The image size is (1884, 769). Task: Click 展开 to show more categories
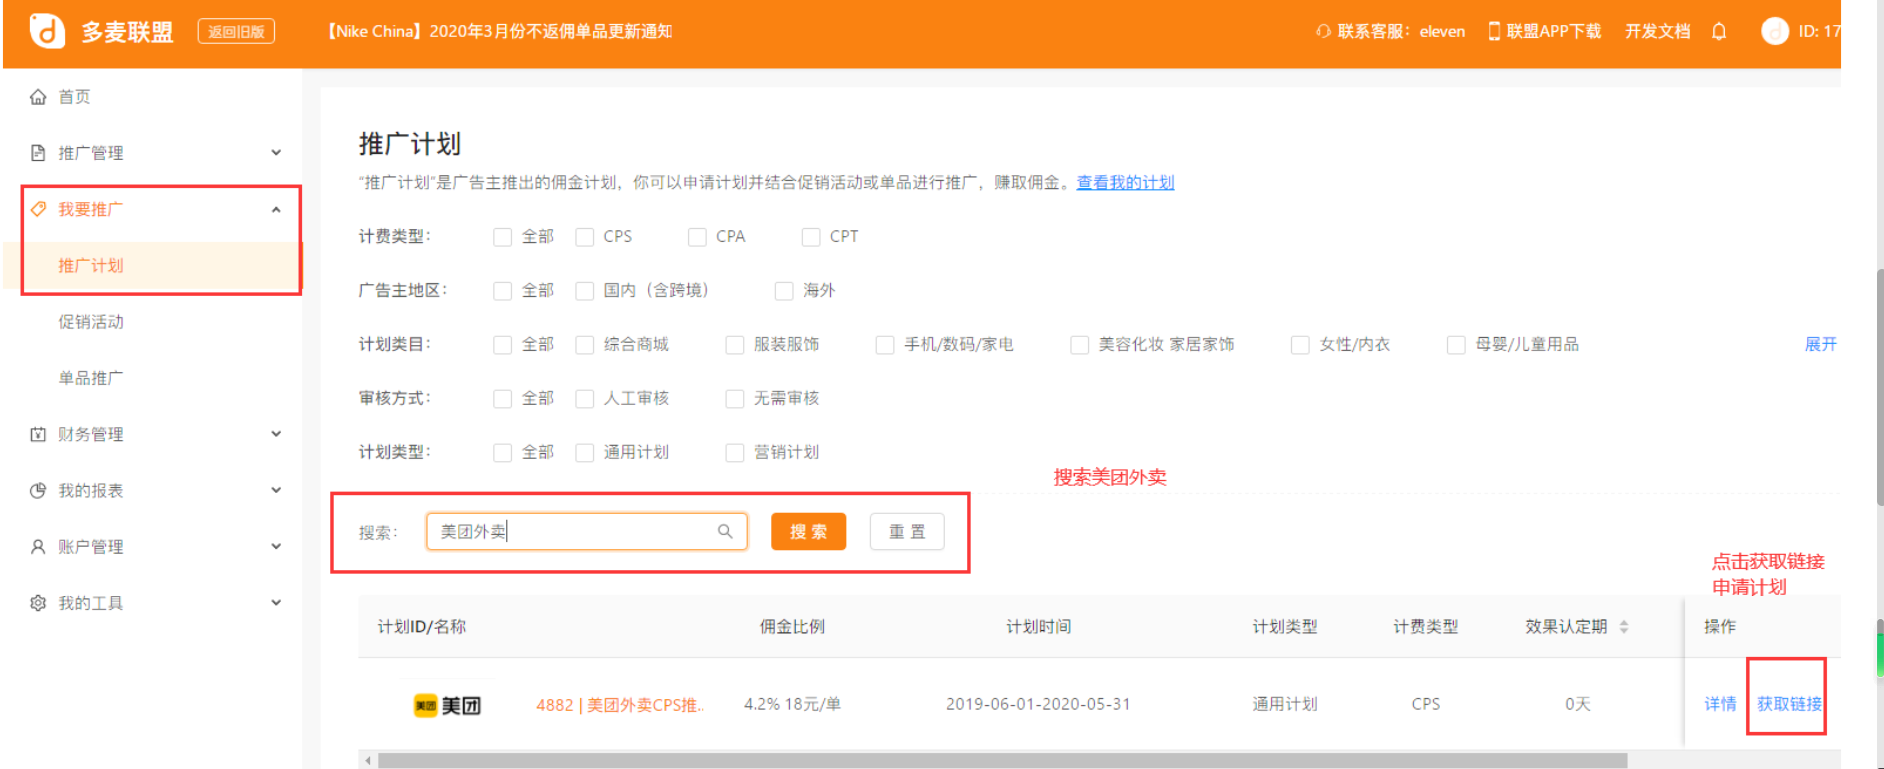(1820, 344)
